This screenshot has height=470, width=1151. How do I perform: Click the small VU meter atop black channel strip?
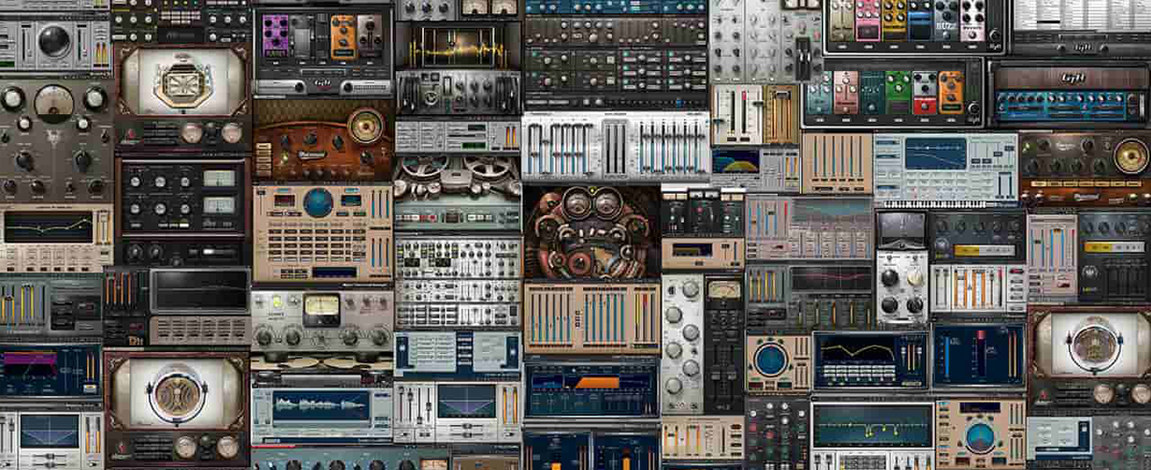[723, 289]
